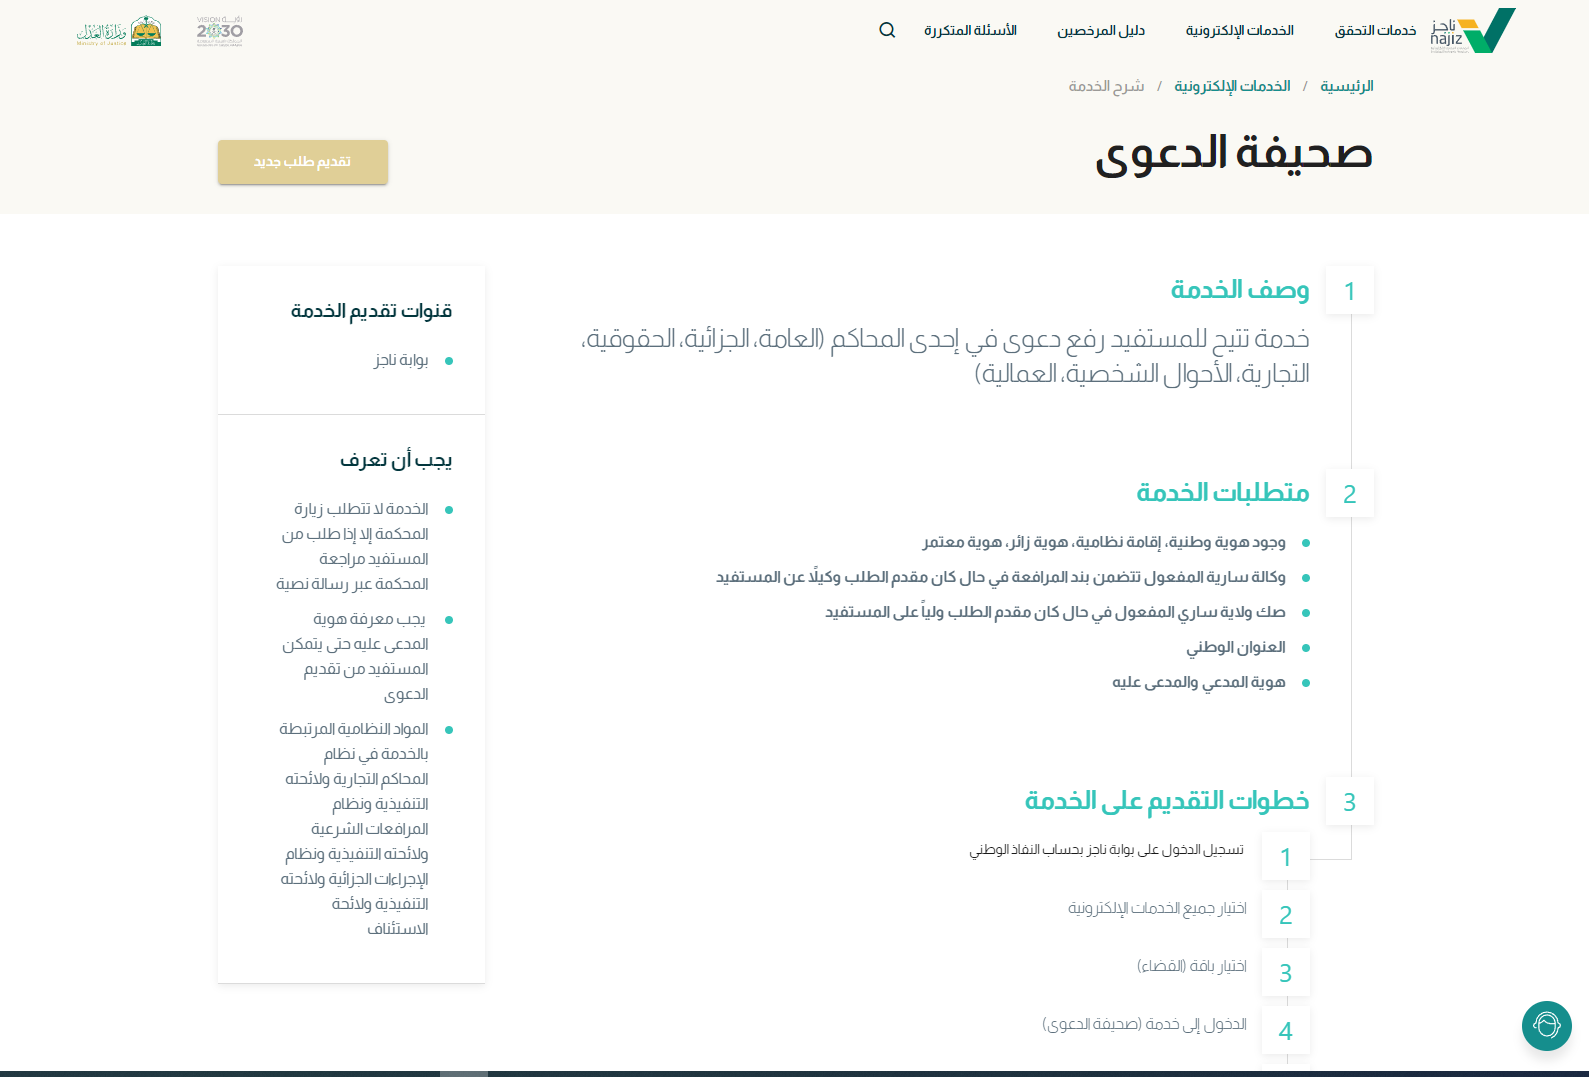Click تقديم طلب جديد button
This screenshot has height=1077, width=1589.
coord(303,162)
